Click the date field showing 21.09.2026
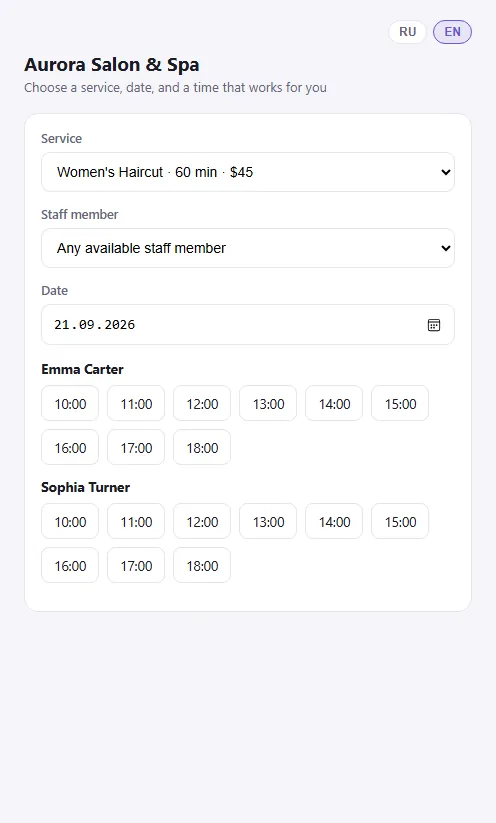This screenshot has height=823, width=496. [x=248, y=324]
